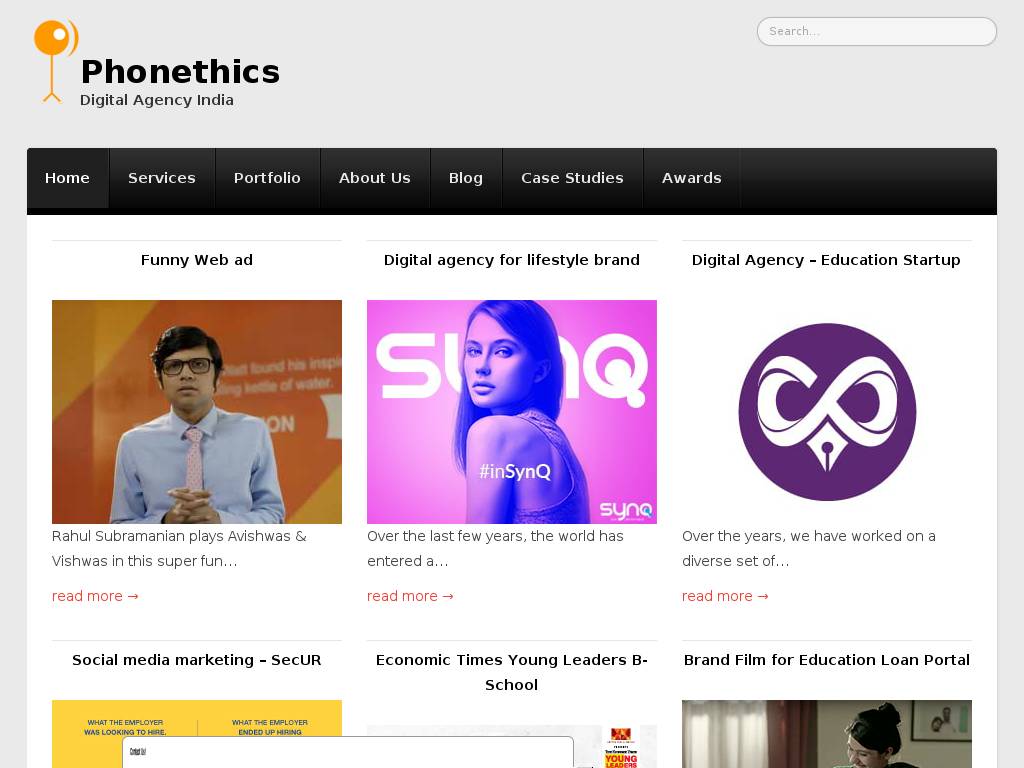Open the Portfolio menu item
The image size is (1024, 768).
coord(267,178)
